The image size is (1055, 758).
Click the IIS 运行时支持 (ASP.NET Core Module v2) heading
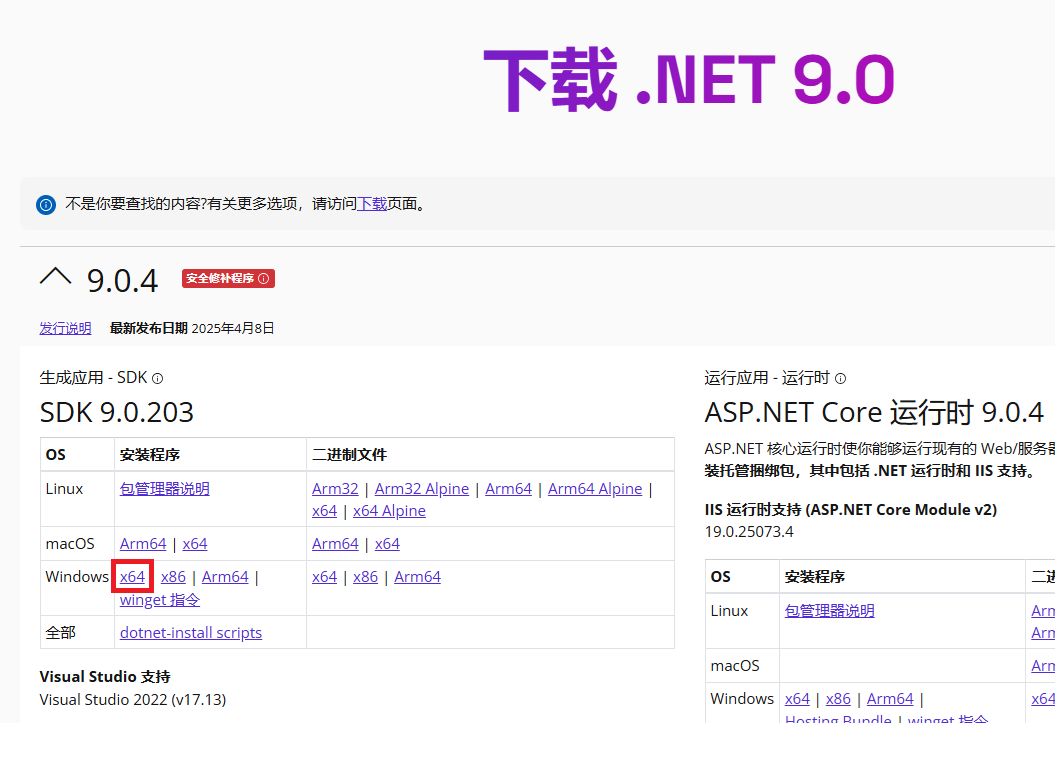tap(850, 510)
